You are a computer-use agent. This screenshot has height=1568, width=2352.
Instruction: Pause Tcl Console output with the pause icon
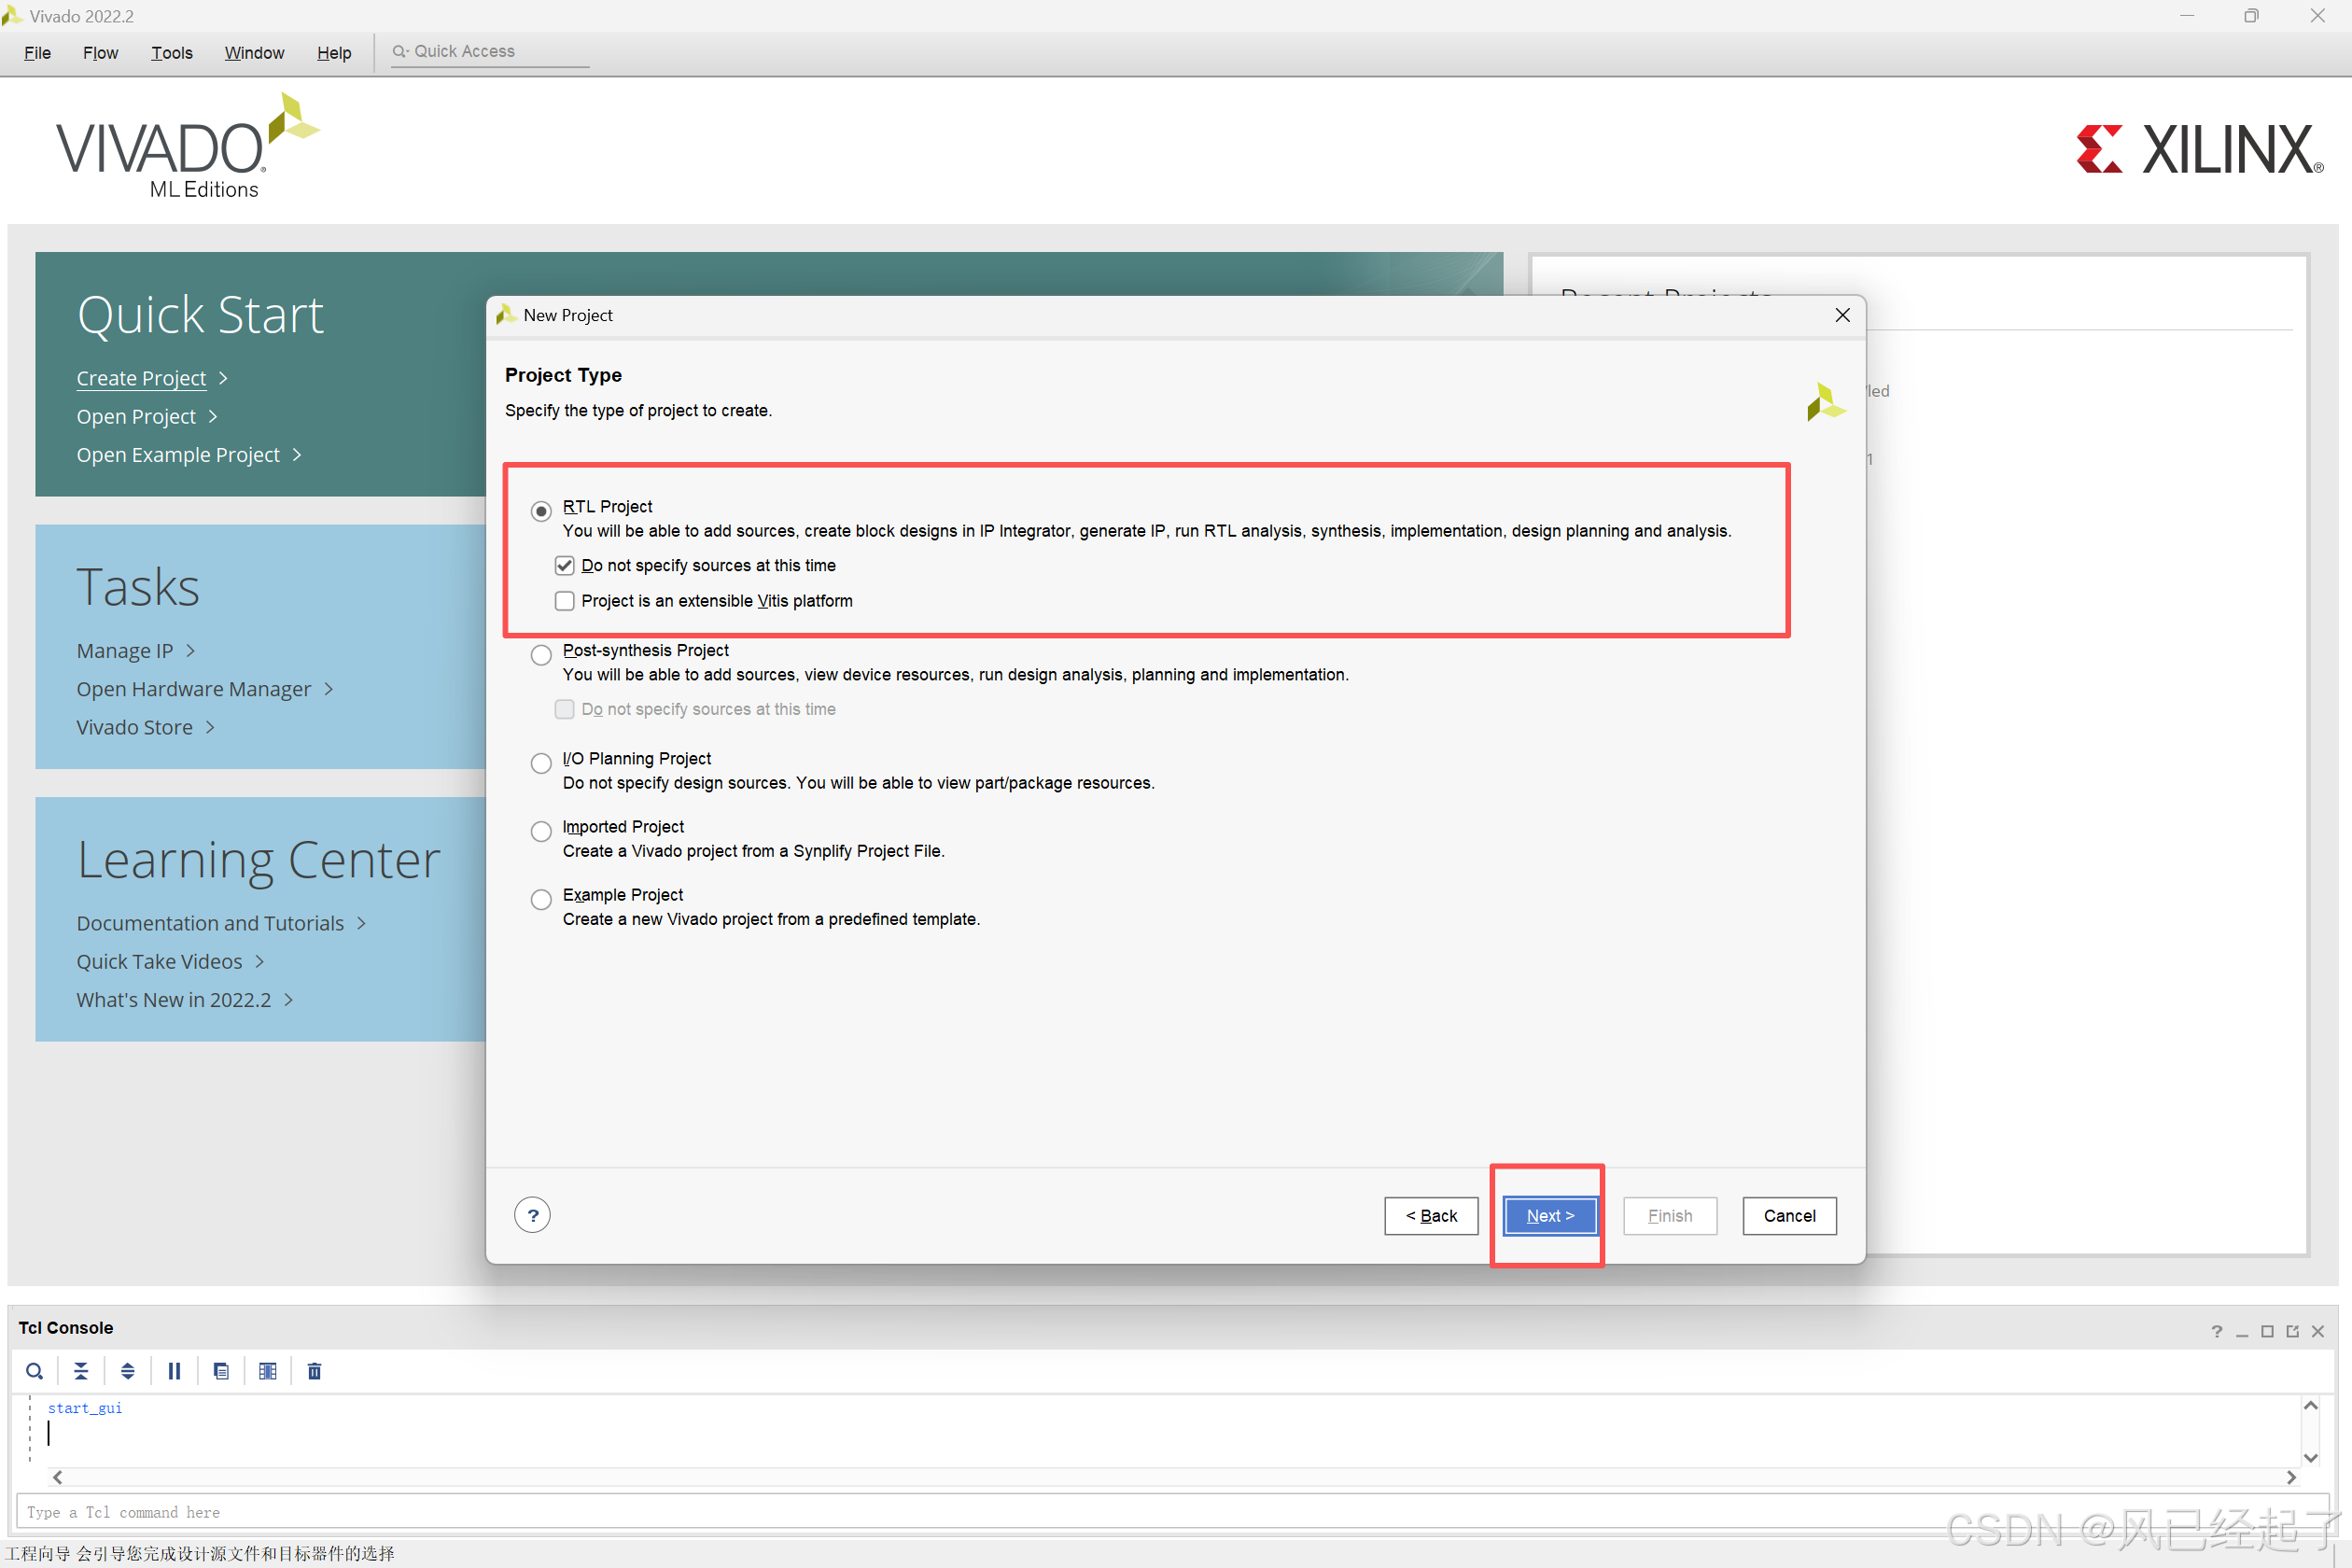tap(174, 1371)
